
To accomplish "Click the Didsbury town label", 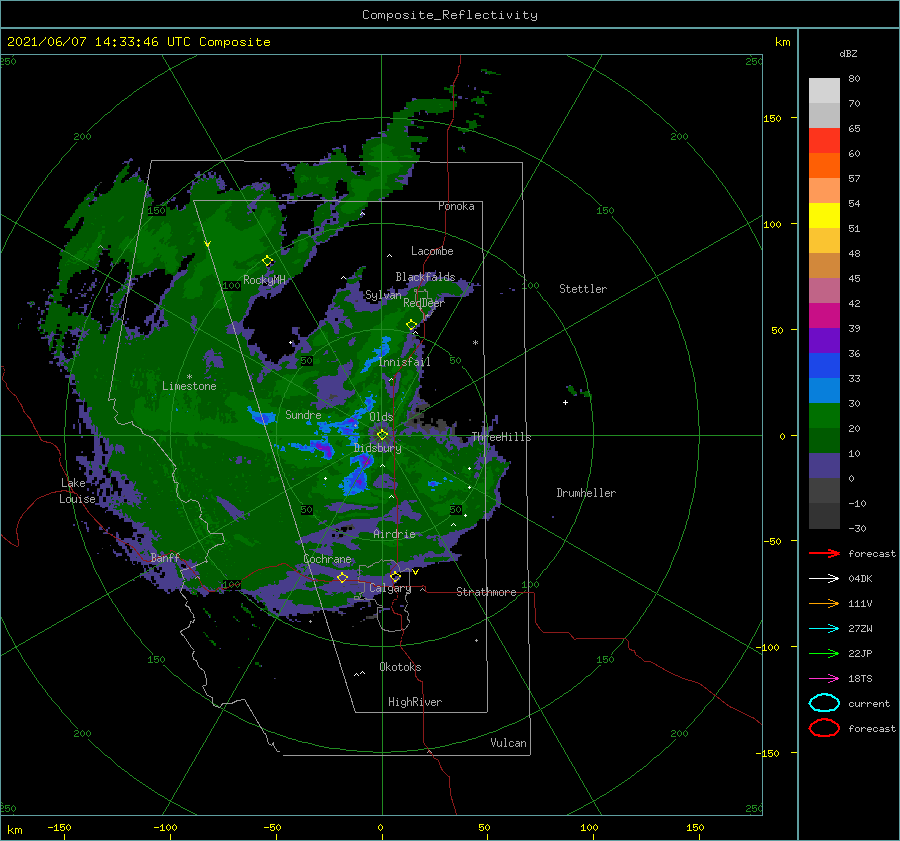I will 378,448.
